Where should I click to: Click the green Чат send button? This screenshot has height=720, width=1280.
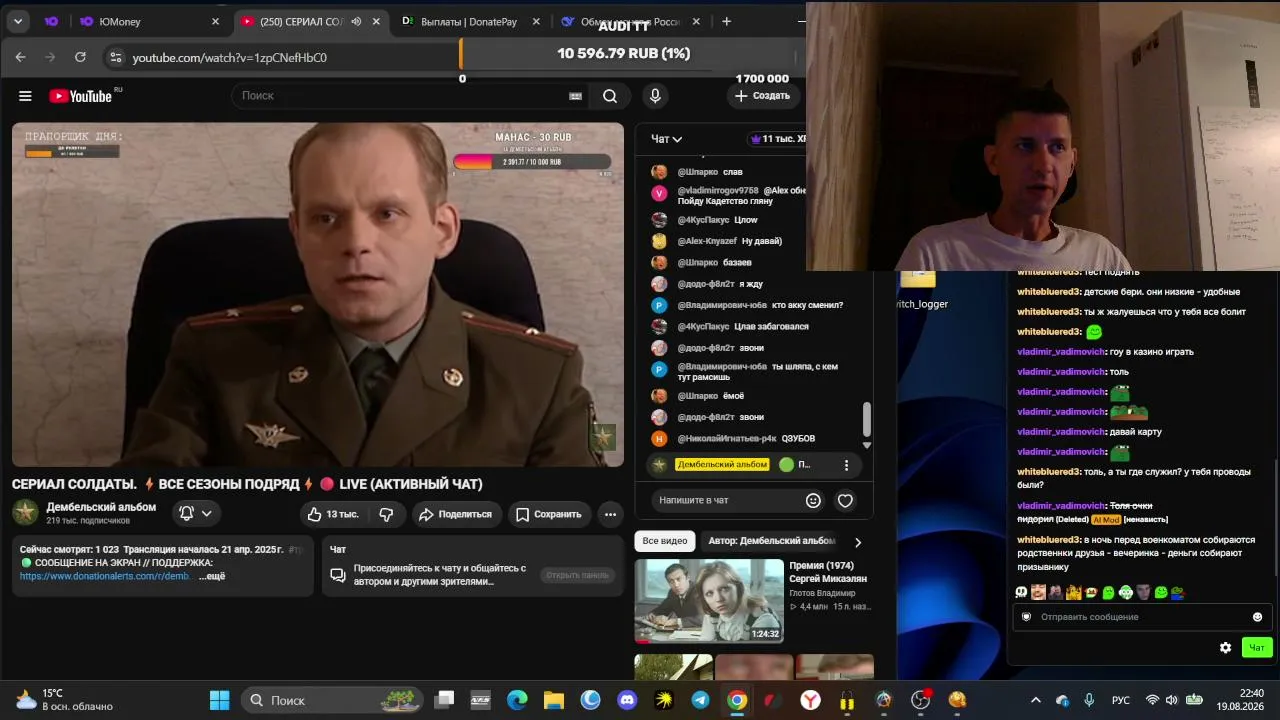point(1257,648)
